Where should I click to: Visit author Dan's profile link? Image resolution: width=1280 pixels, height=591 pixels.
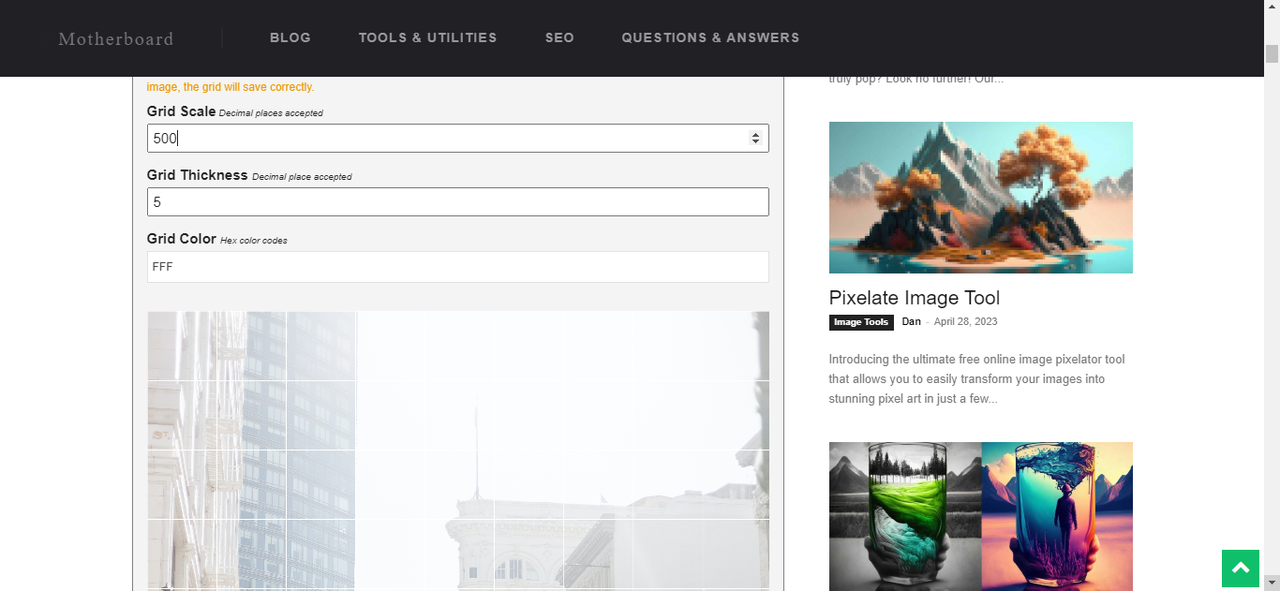coord(911,321)
